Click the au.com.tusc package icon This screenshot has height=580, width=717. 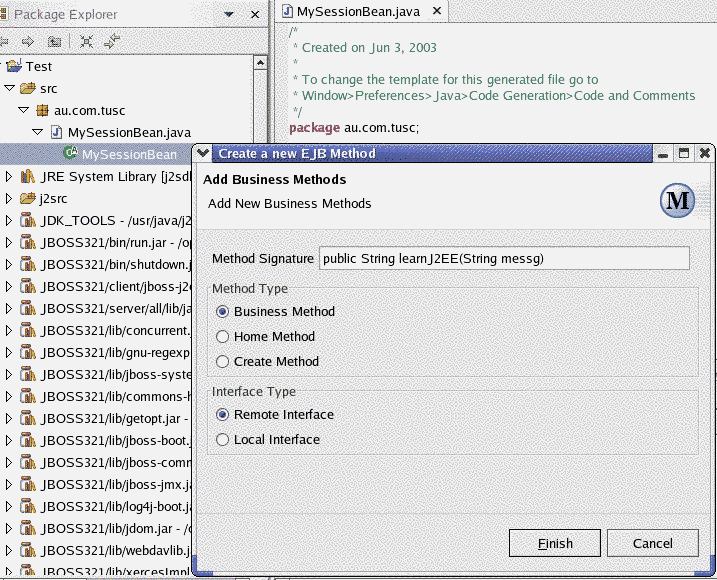tap(42, 110)
